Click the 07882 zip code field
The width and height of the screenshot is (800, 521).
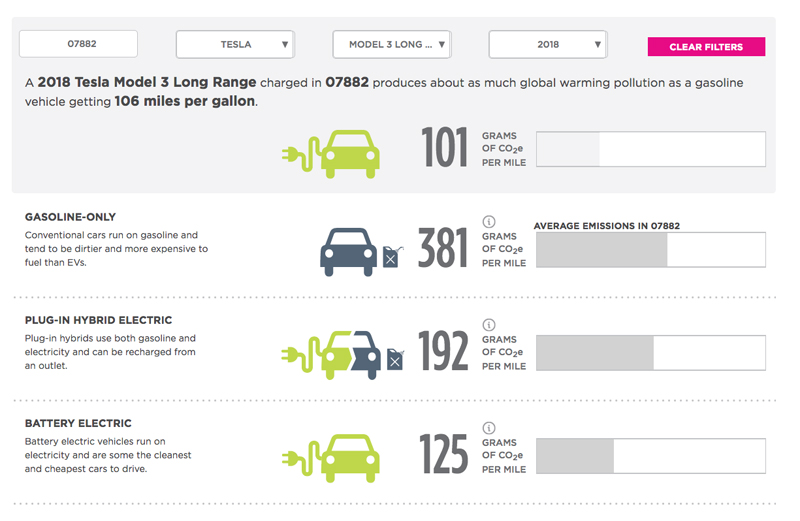(78, 44)
